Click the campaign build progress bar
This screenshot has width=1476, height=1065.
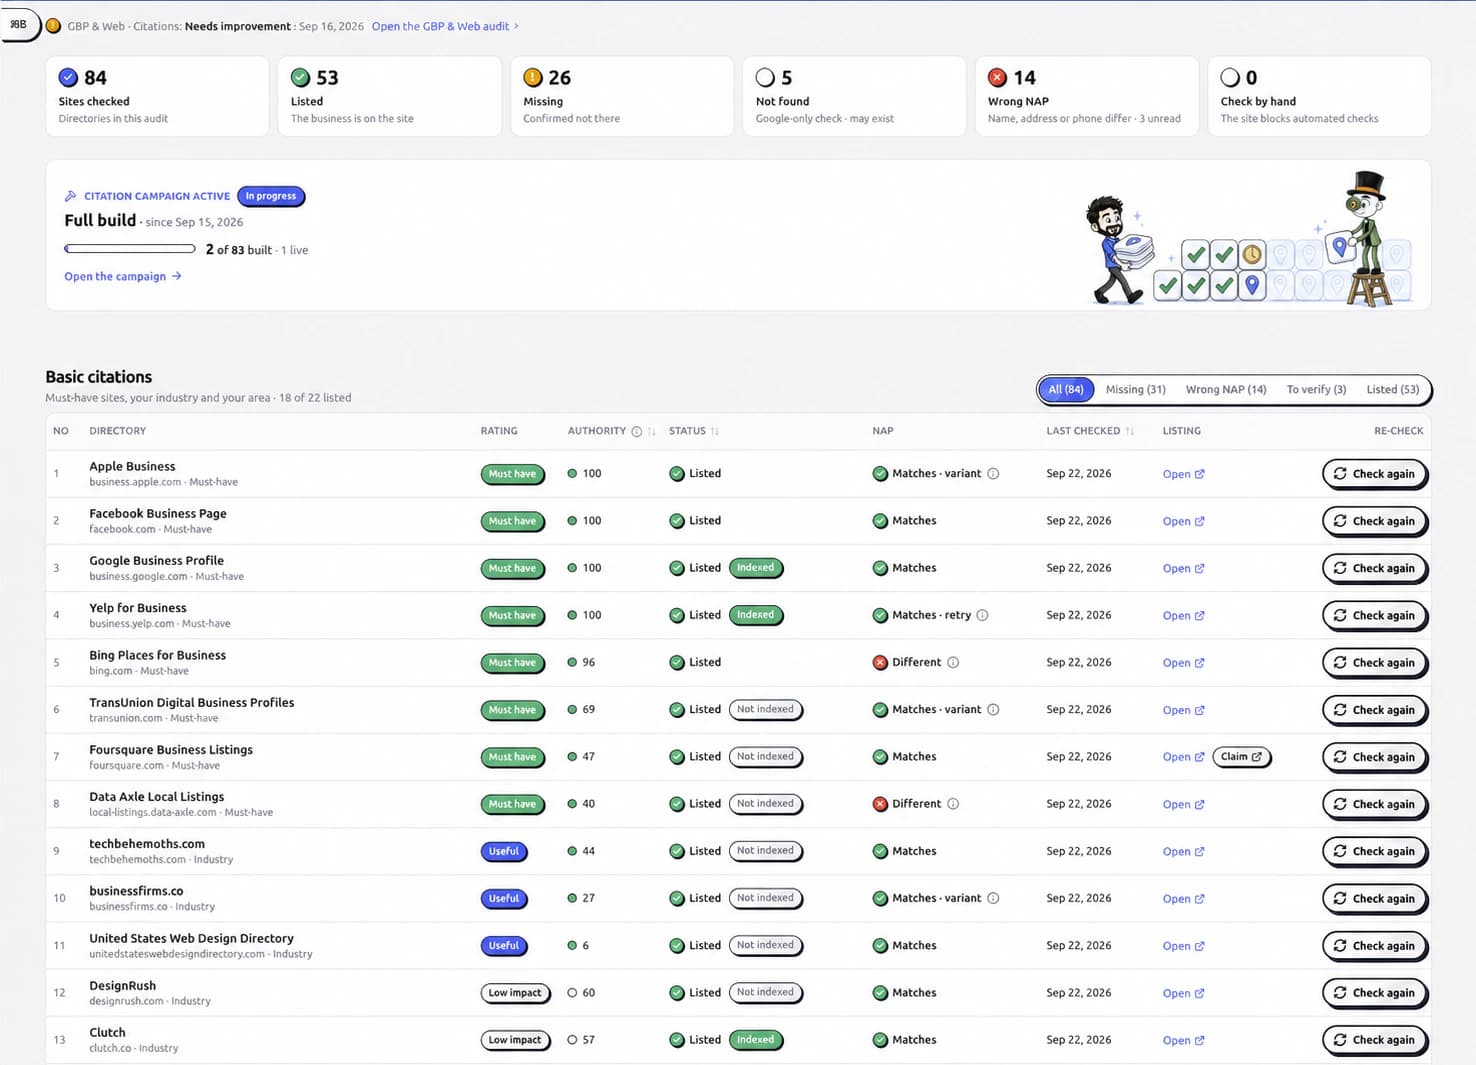tap(130, 249)
